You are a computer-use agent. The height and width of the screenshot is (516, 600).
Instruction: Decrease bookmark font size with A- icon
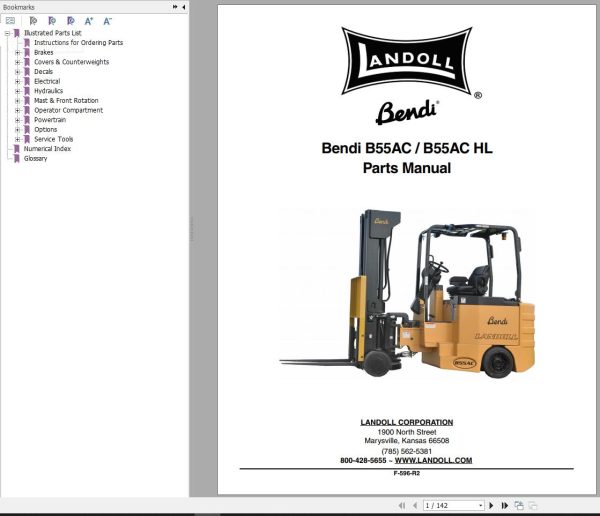(108, 21)
